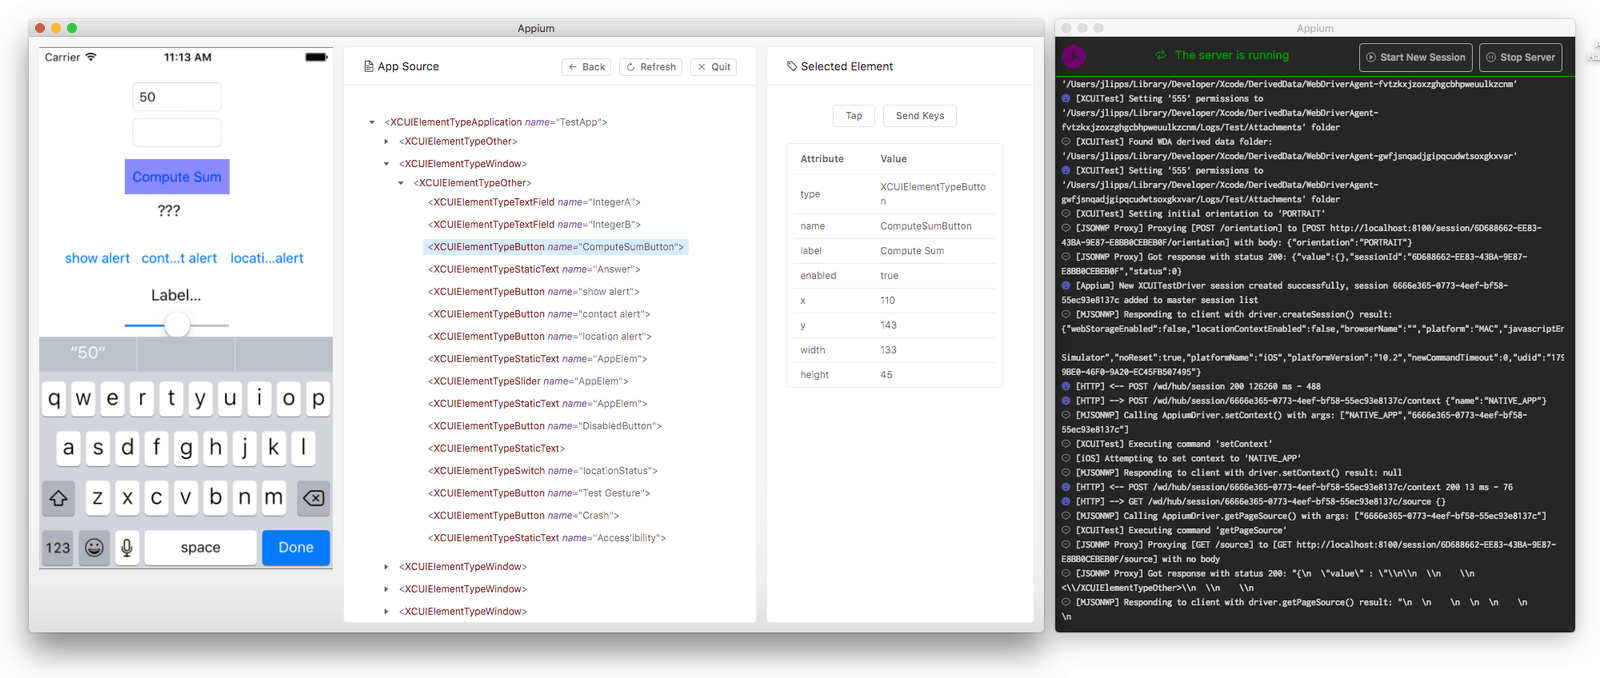Collapse the XCUIElementTypeApplication TestApp node
Viewport: 1600px width, 678px height.
click(x=372, y=122)
